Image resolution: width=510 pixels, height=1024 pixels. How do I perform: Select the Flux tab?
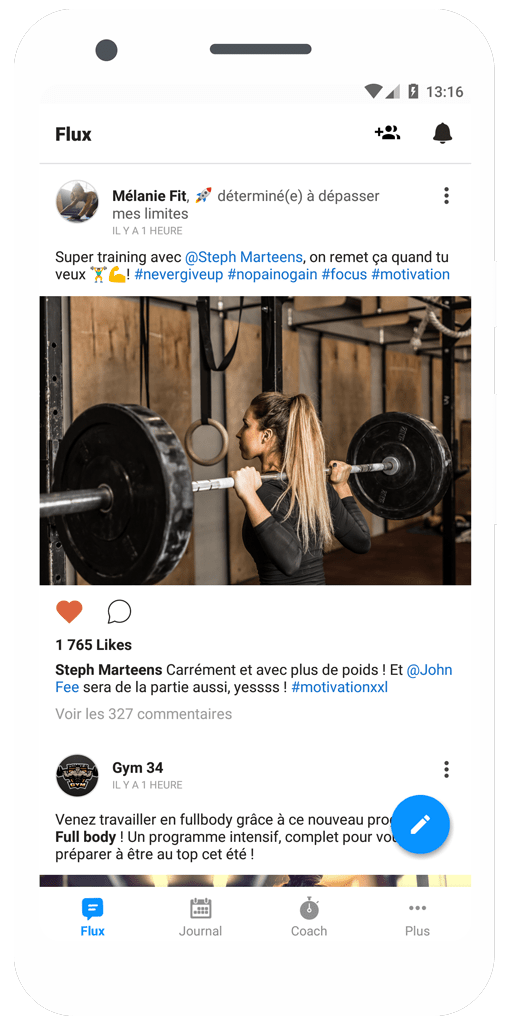pos(92,918)
